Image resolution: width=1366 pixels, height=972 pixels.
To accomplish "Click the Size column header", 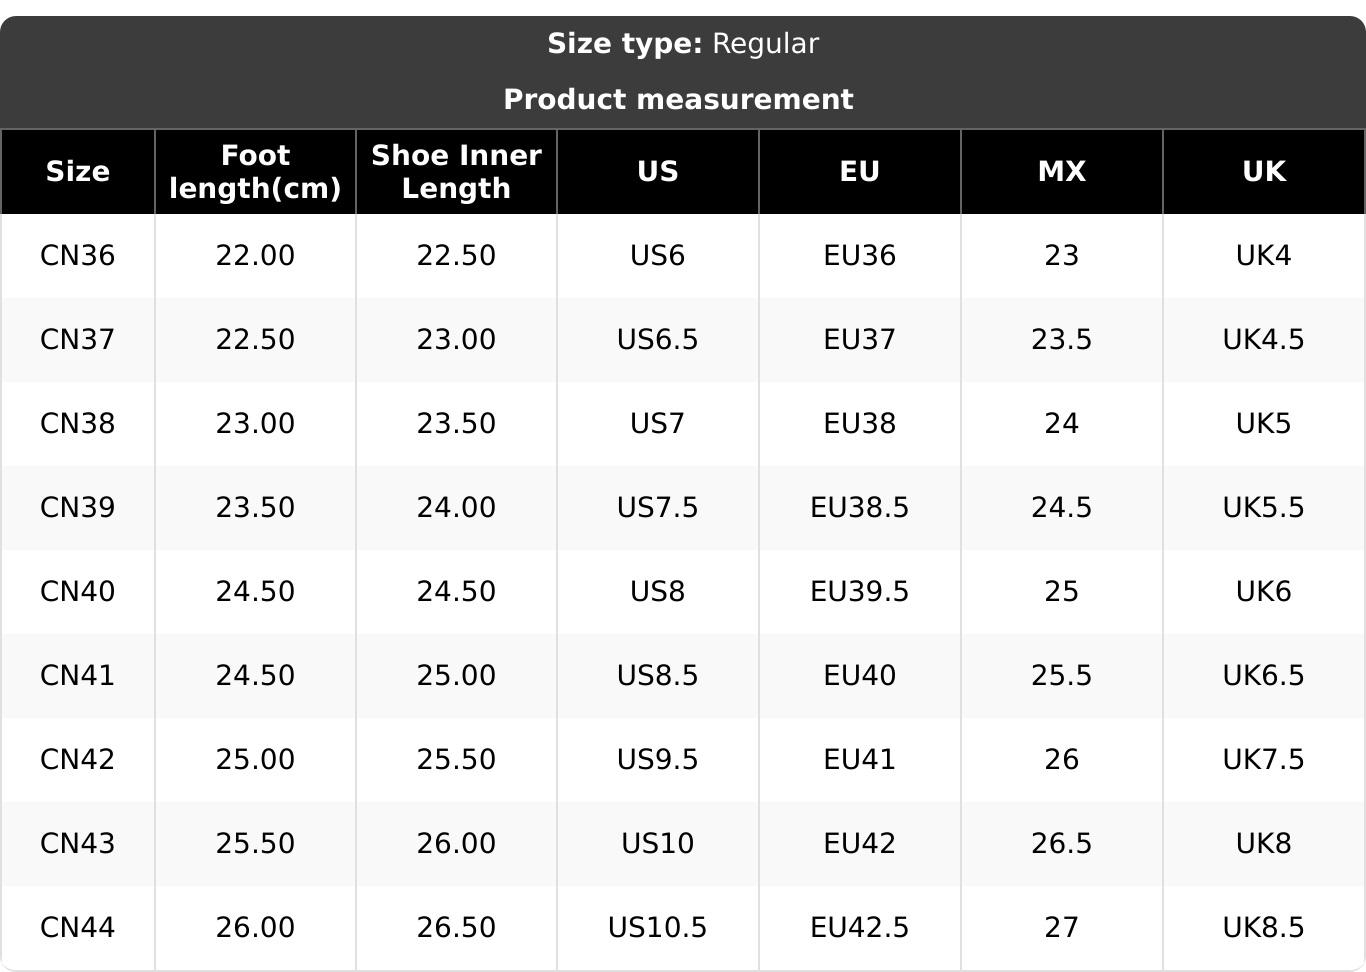I will point(77,171).
